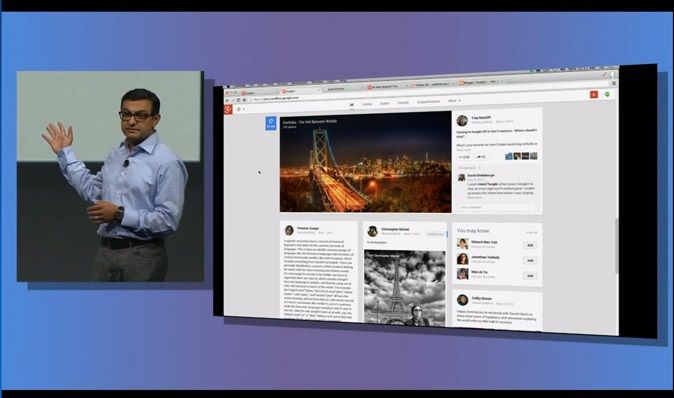Open the red Google+ logo menu
674x398 pixels.
tap(228, 109)
